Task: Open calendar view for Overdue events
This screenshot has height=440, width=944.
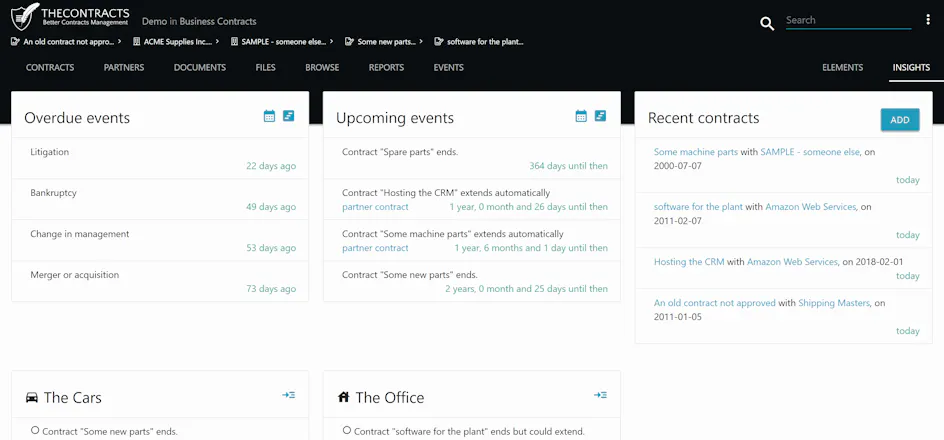Action: (269, 116)
